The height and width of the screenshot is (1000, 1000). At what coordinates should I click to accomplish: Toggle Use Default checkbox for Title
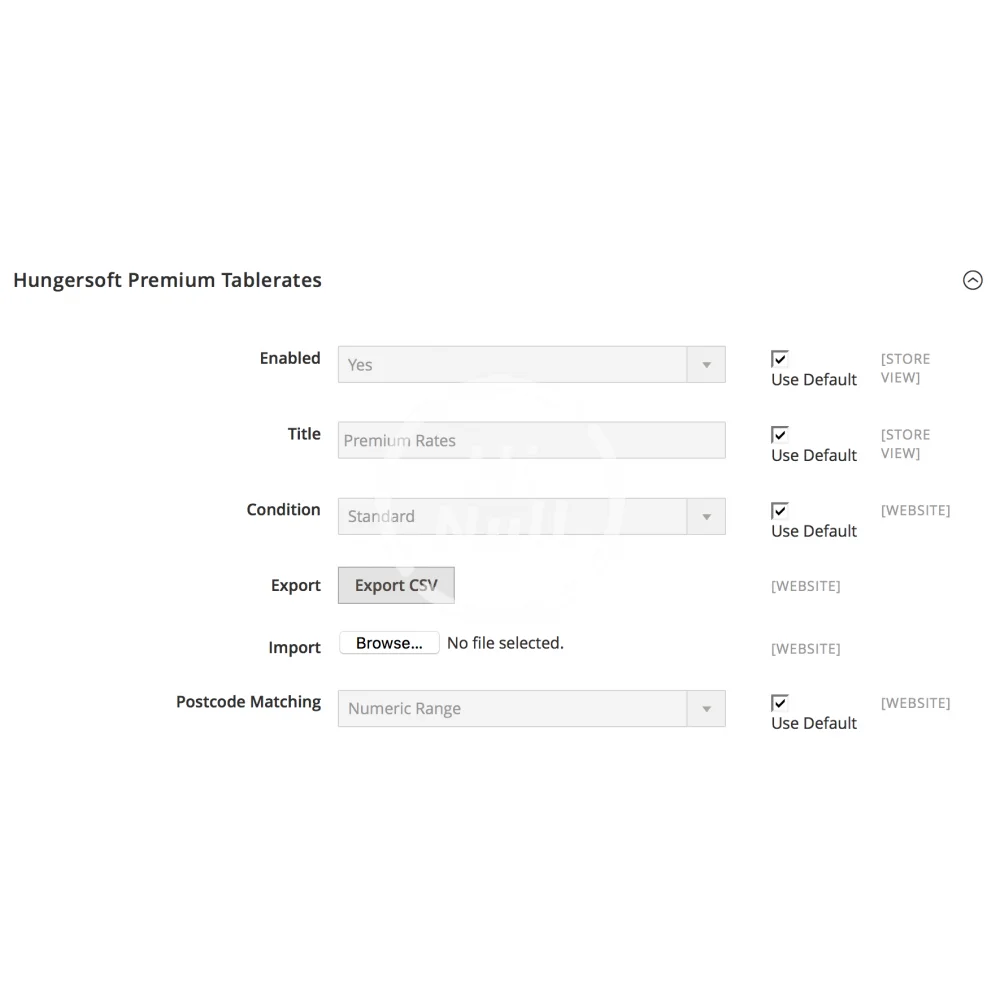pos(780,435)
